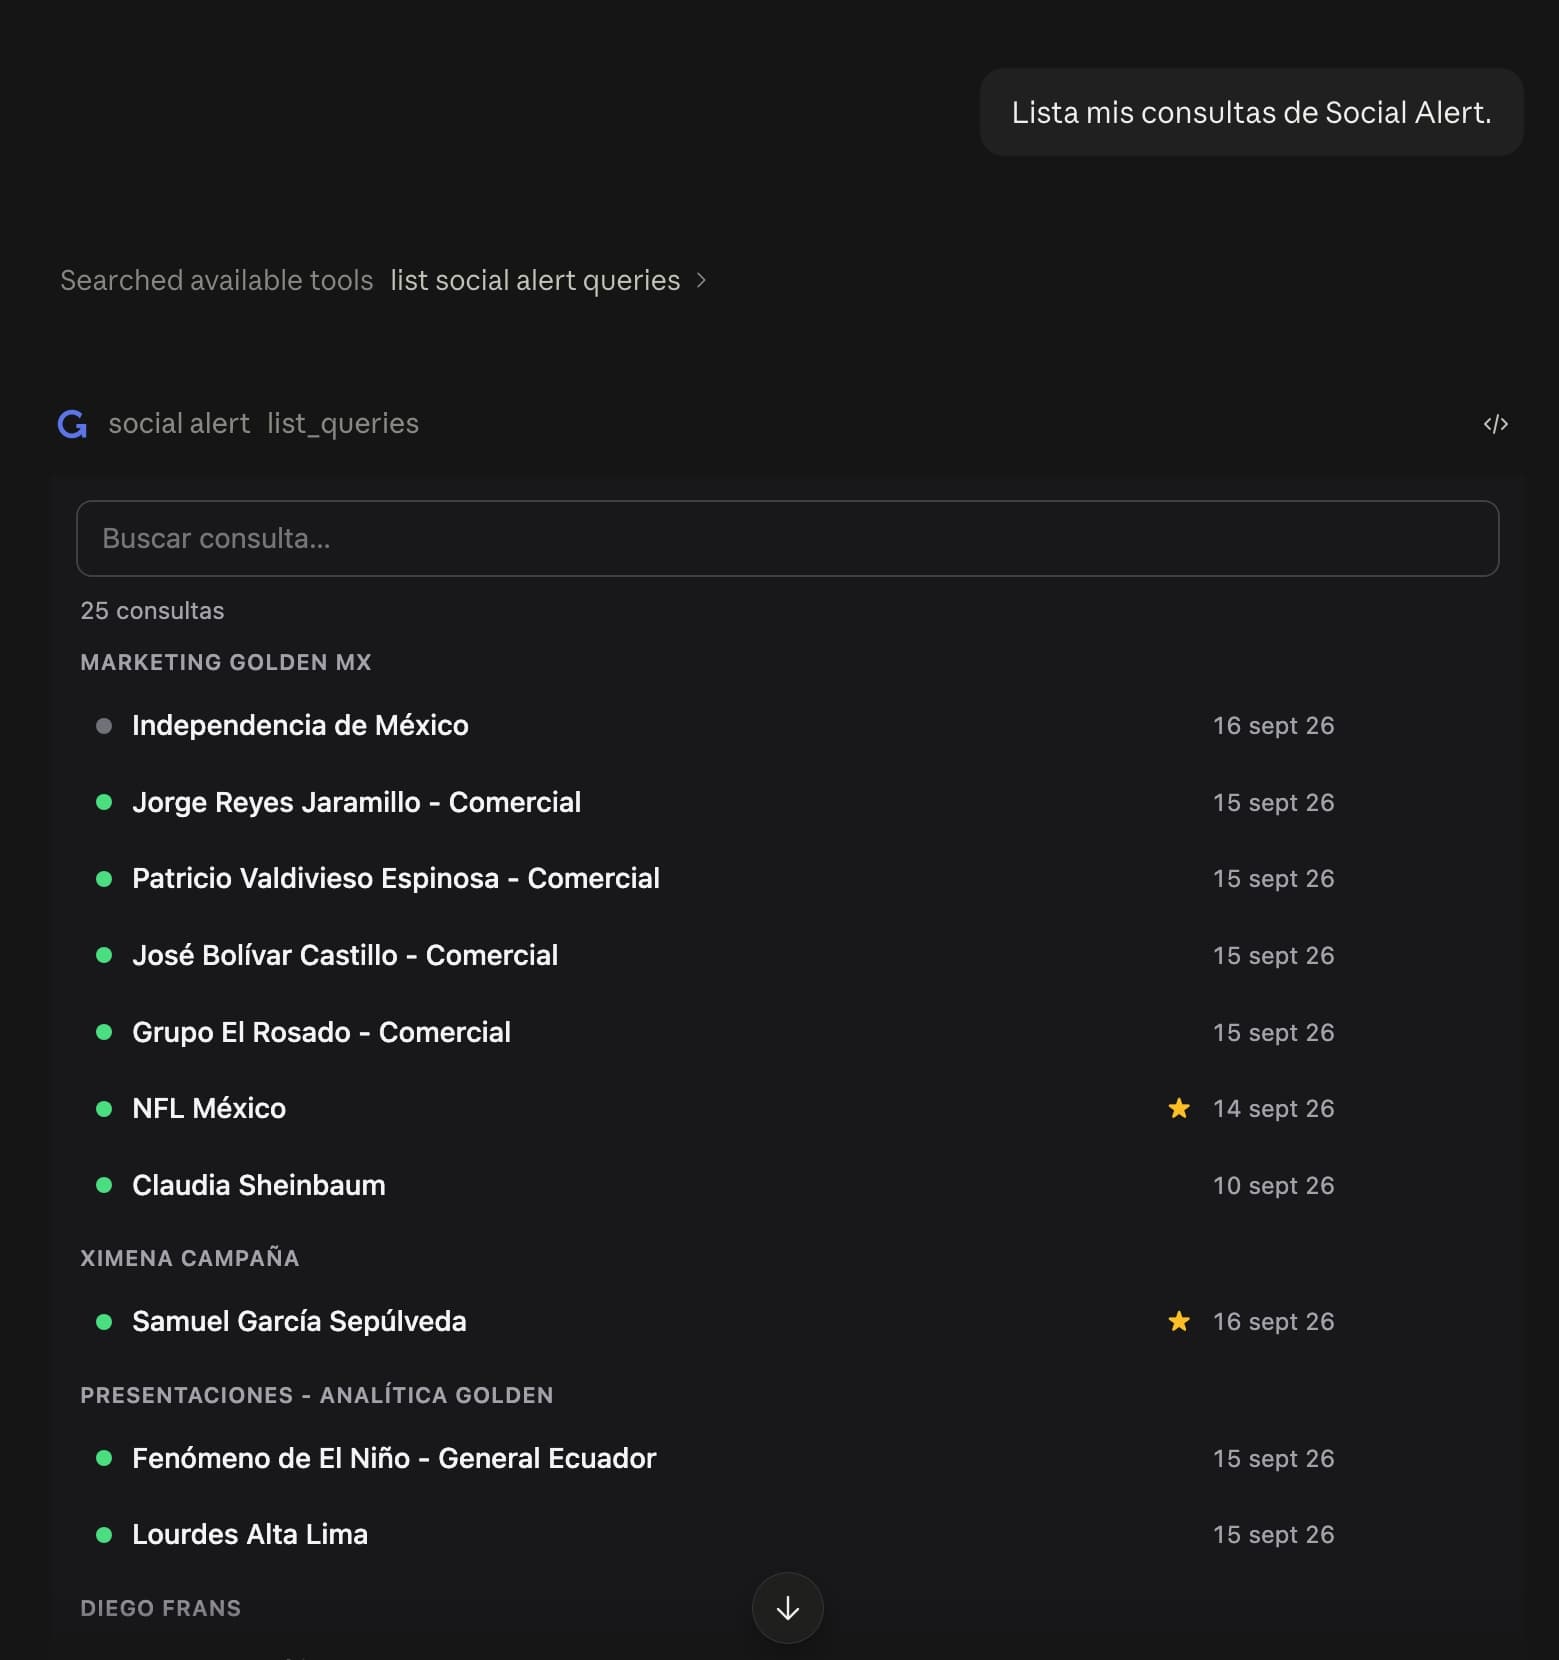Viewport: 1559px width, 1660px height.
Task: Click the green status dot beside Claudia Sheinbaum
Action: tap(104, 1185)
